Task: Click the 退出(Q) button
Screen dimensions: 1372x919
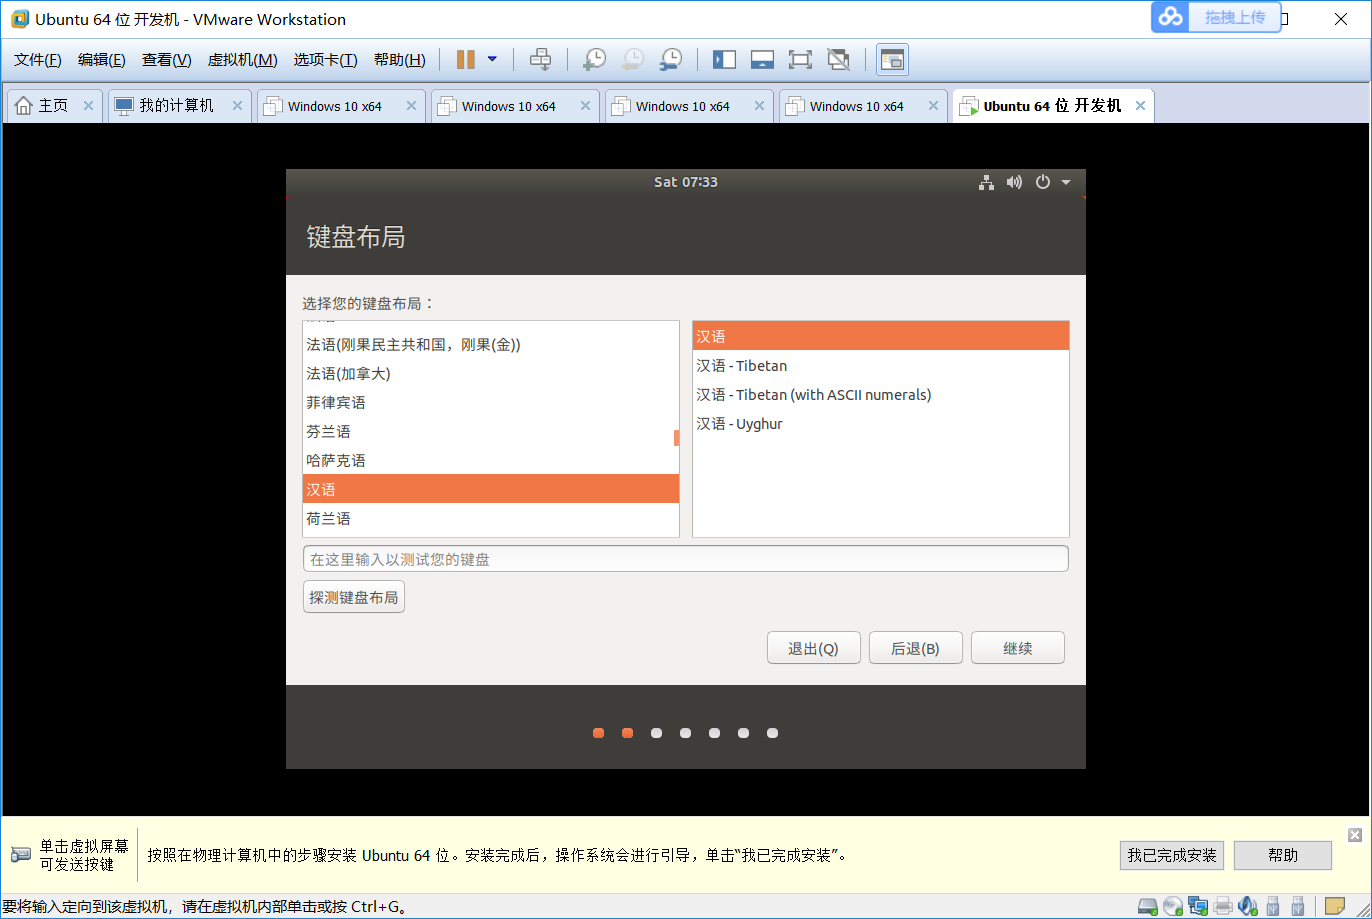Action: [x=813, y=648]
